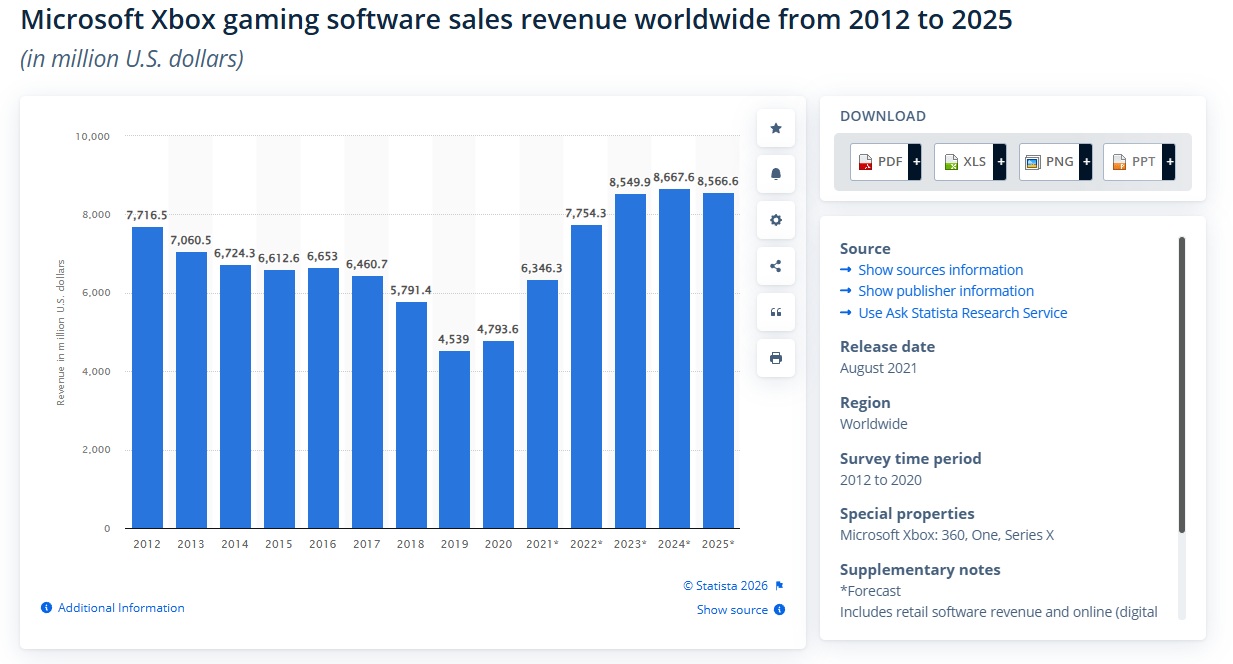
Task: Click the DOWNLOAD section heading
Action: (x=883, y=116)
